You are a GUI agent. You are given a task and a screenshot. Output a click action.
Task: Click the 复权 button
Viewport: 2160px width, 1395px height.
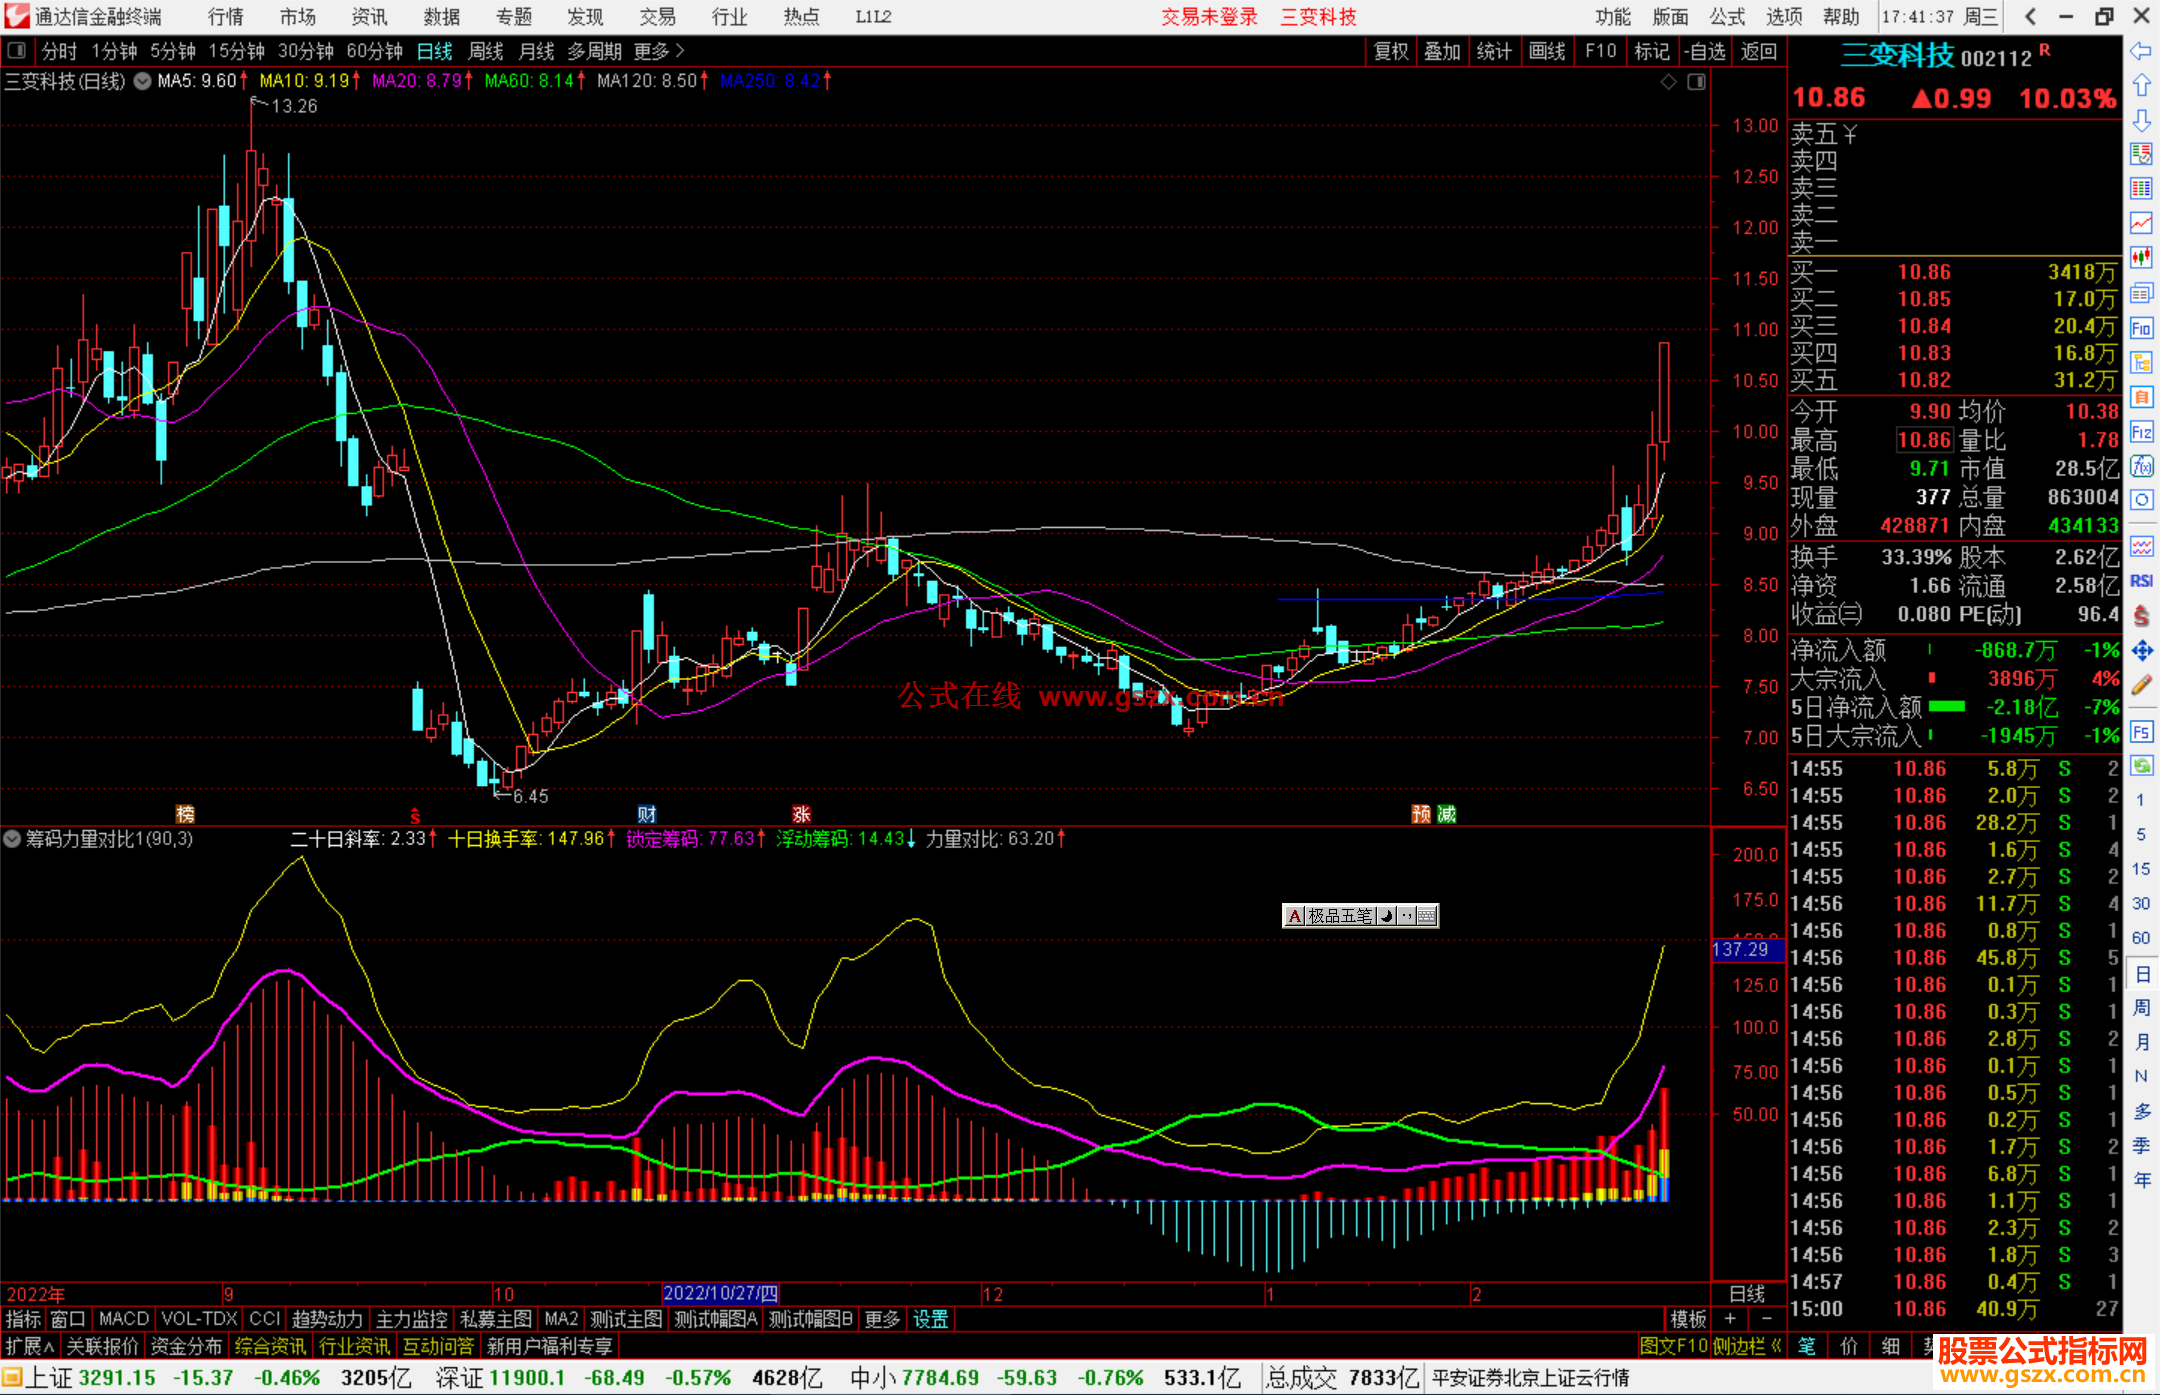(x=1390, y=51)
